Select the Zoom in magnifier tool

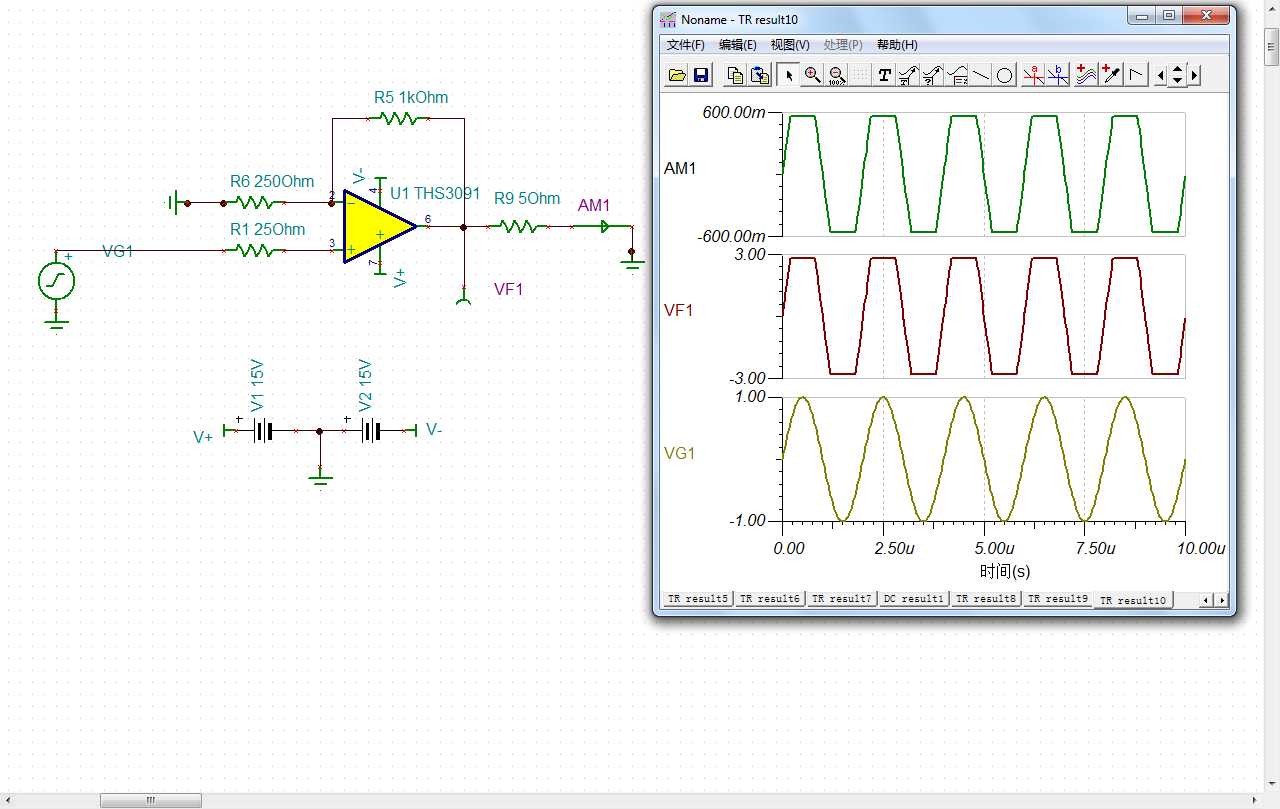click(812, 75)
